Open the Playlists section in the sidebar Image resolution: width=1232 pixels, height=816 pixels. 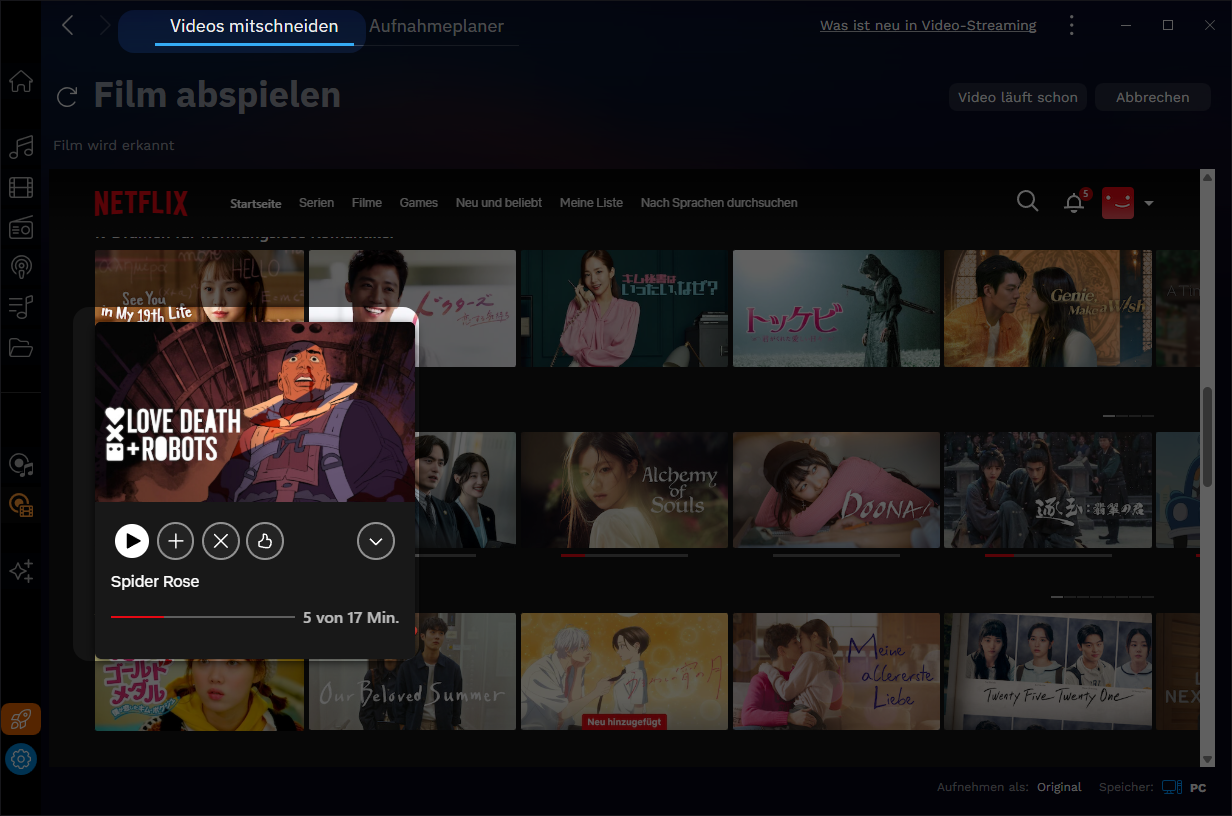(21, 307)
